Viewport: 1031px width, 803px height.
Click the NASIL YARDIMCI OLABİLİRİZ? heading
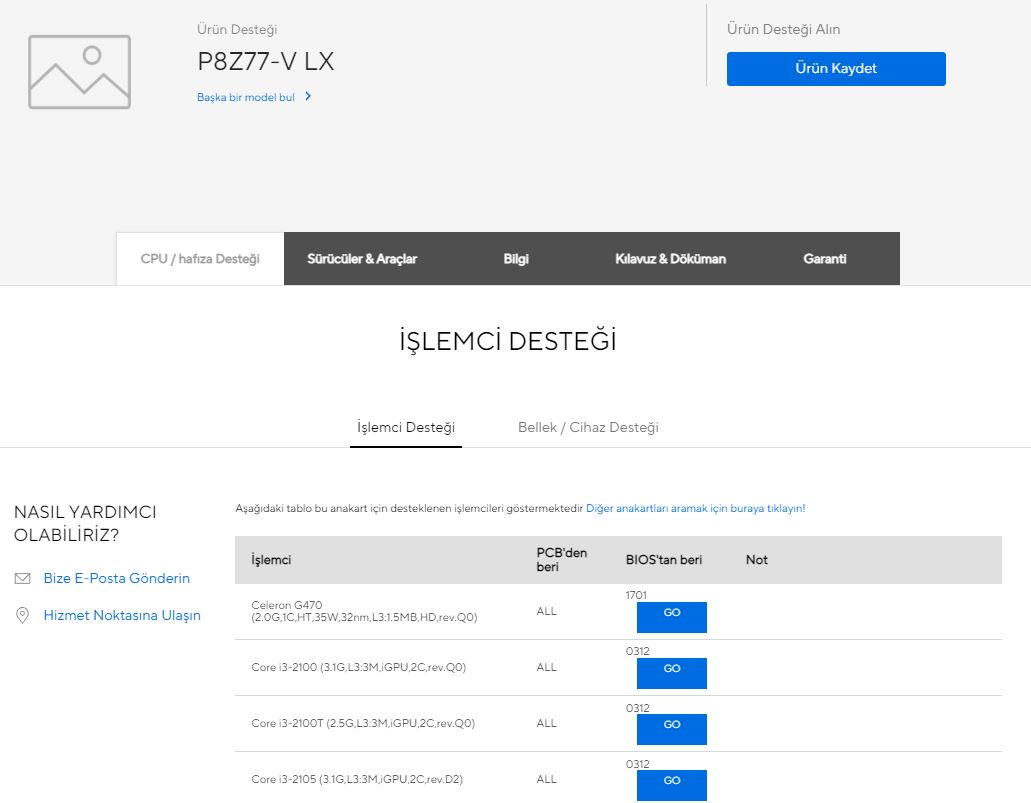click(85, 523)
